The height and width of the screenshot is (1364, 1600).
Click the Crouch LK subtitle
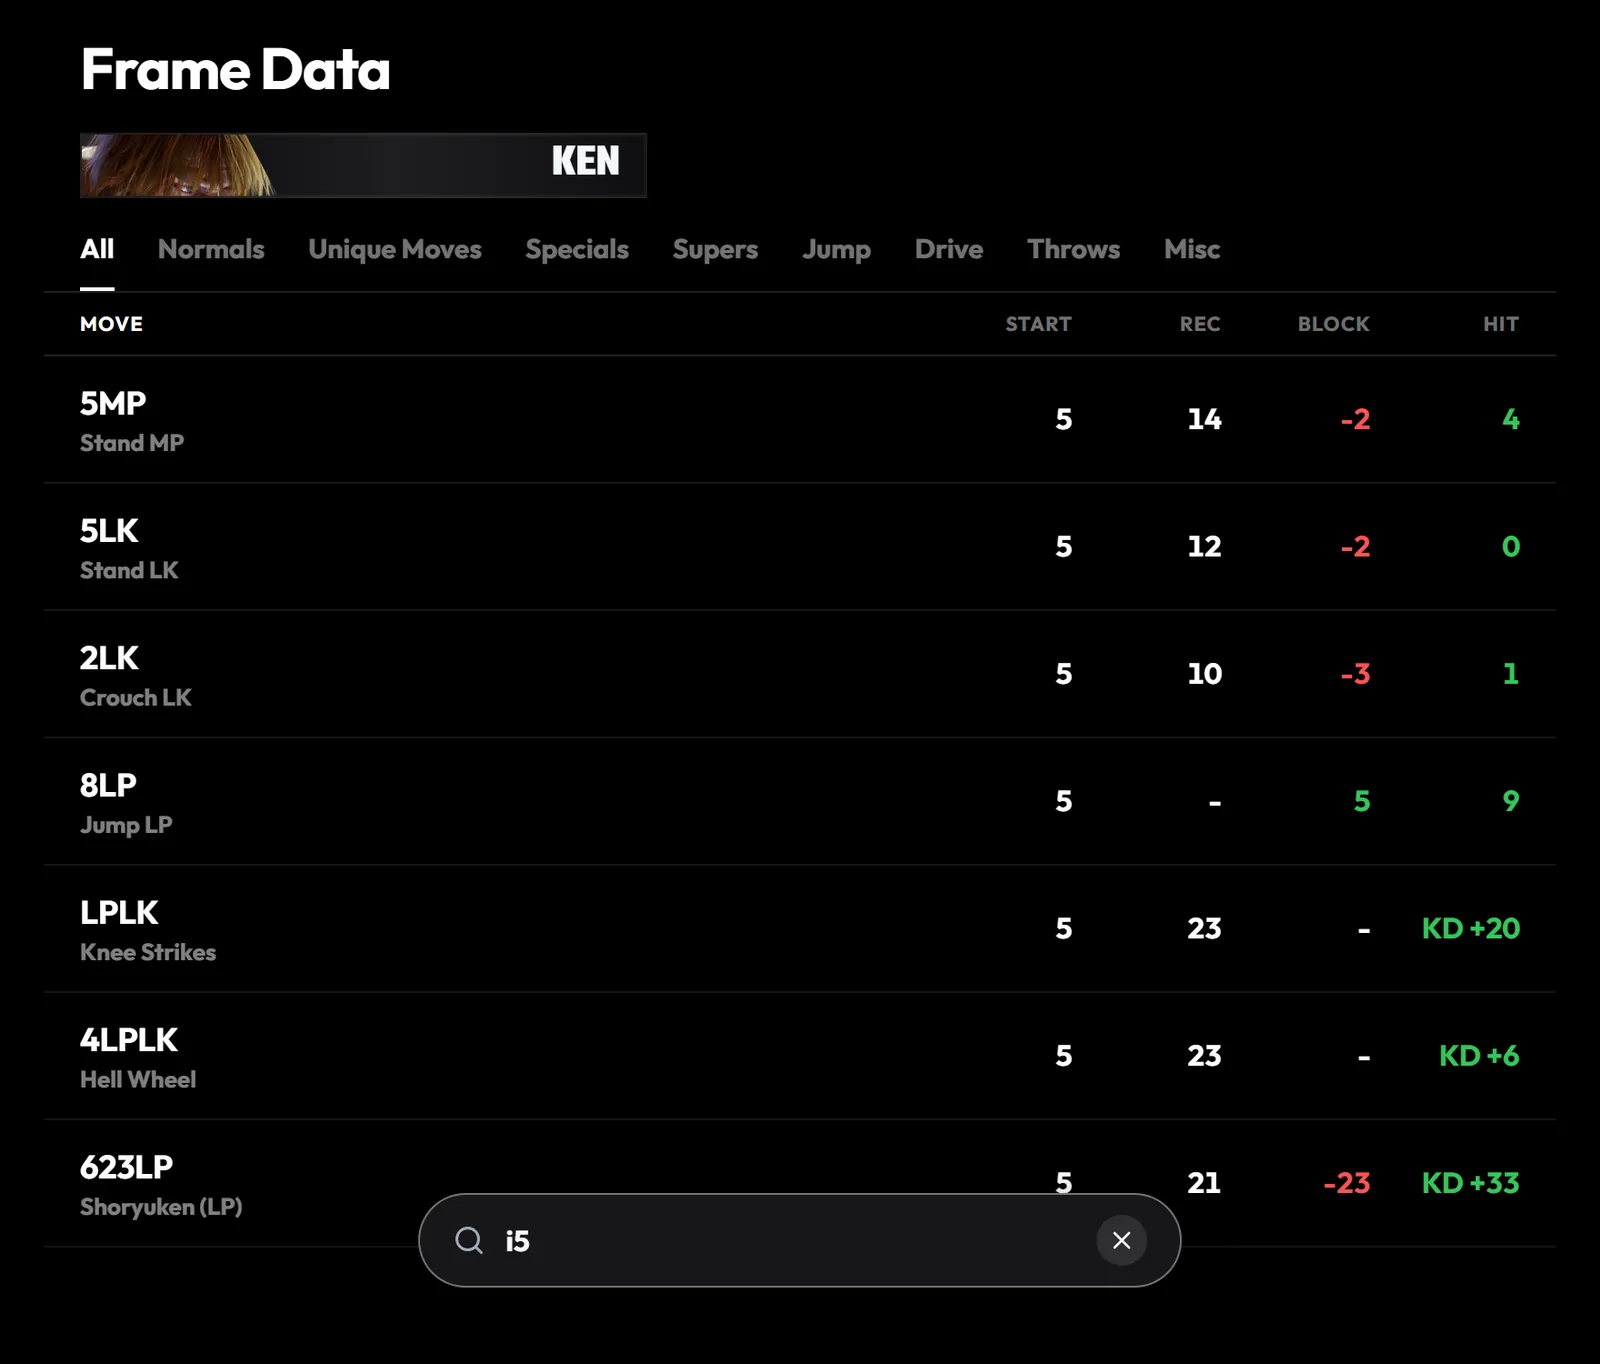(x=136, y=697)
